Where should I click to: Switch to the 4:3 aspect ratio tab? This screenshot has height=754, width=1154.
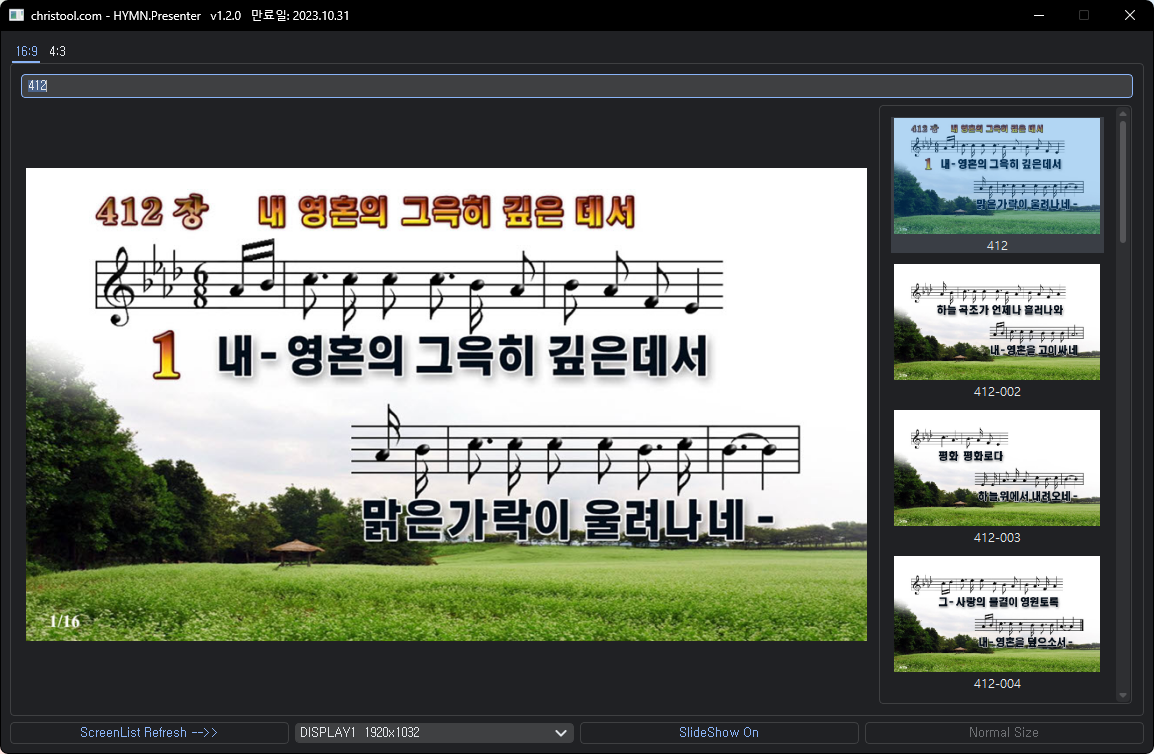pyautogui.click(x=57, y=50)
